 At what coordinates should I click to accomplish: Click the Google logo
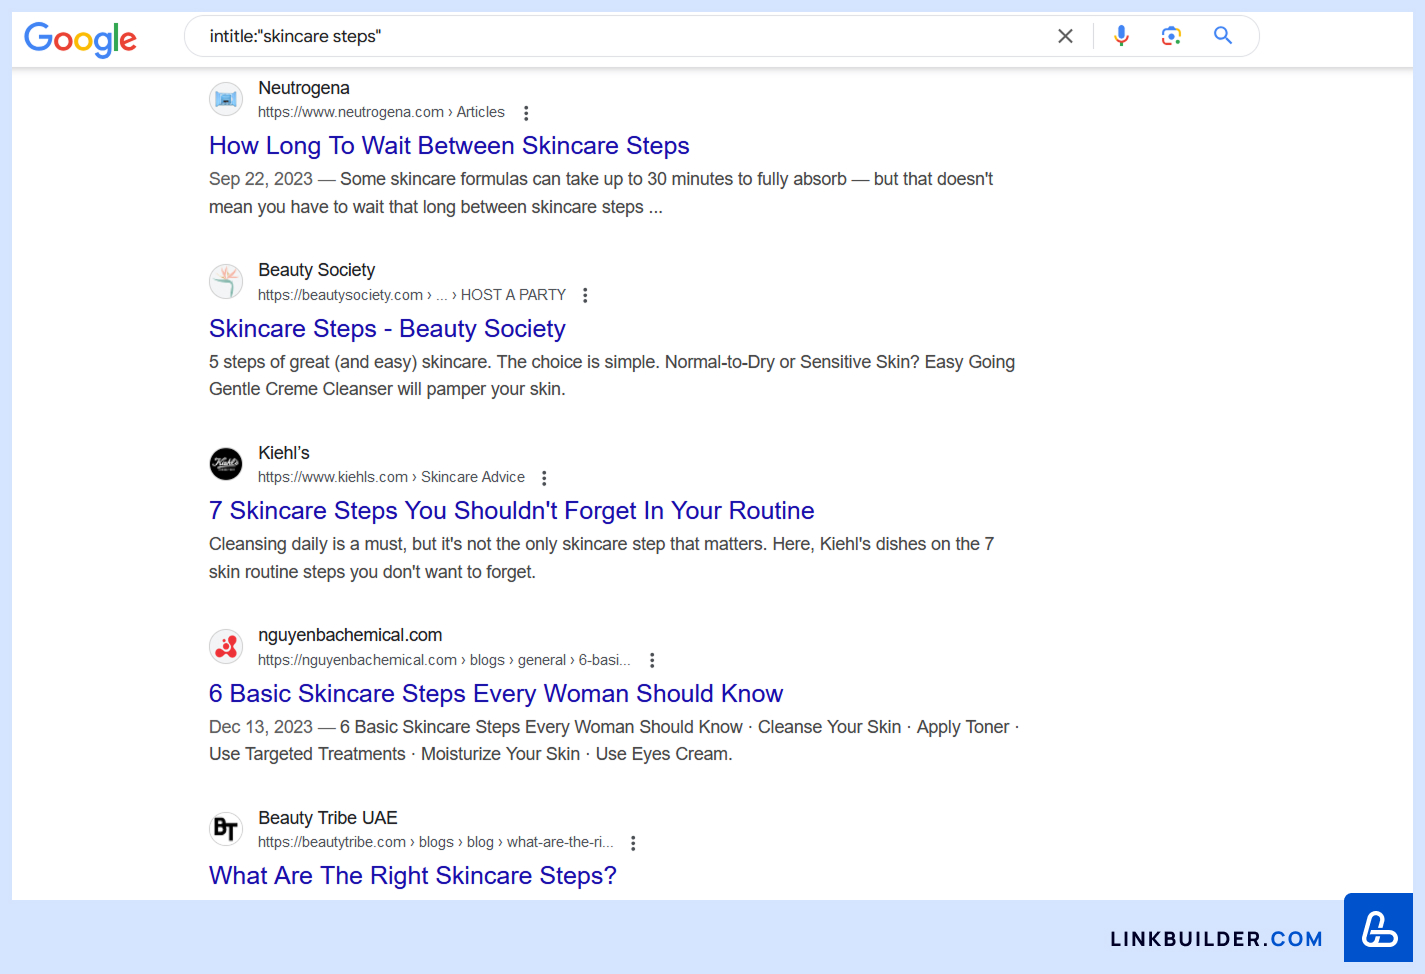coord(80,38)
